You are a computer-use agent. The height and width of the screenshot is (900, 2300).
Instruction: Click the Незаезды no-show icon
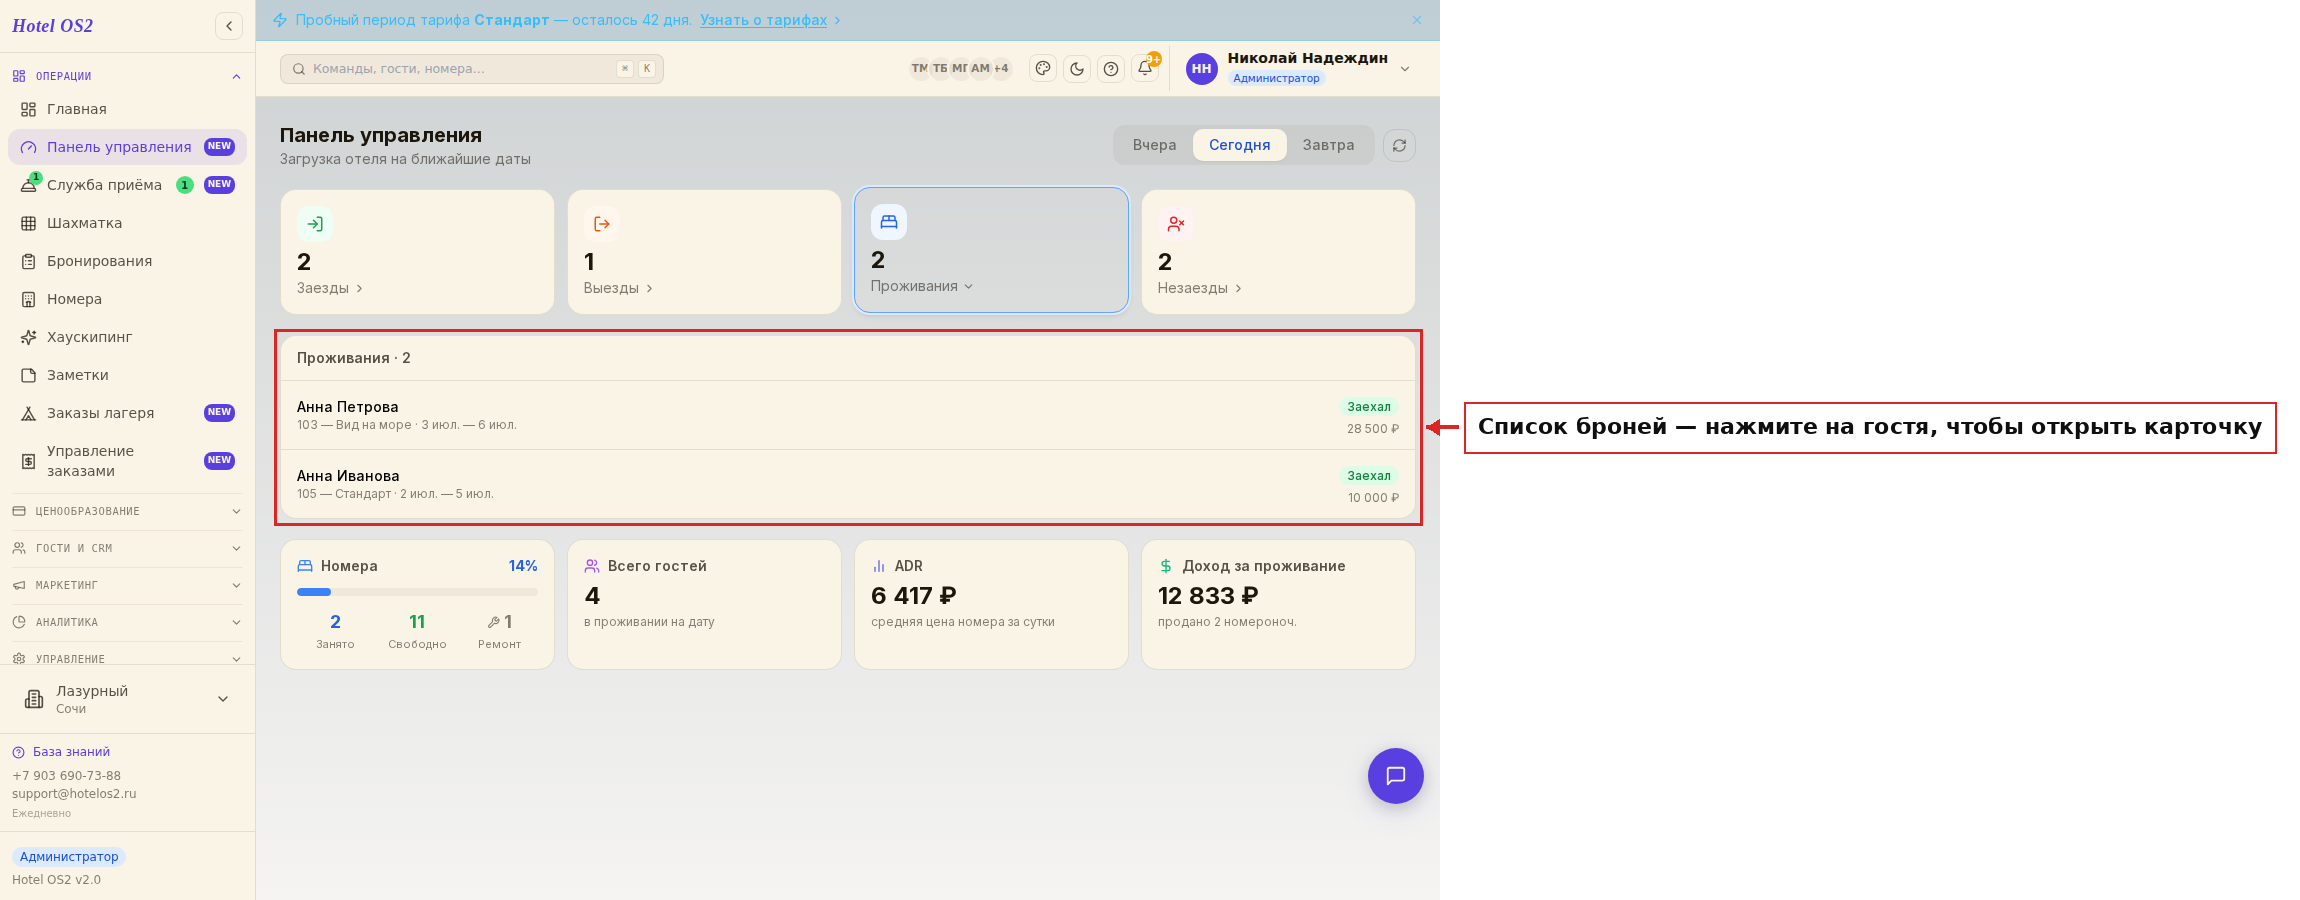(1176, 224)
